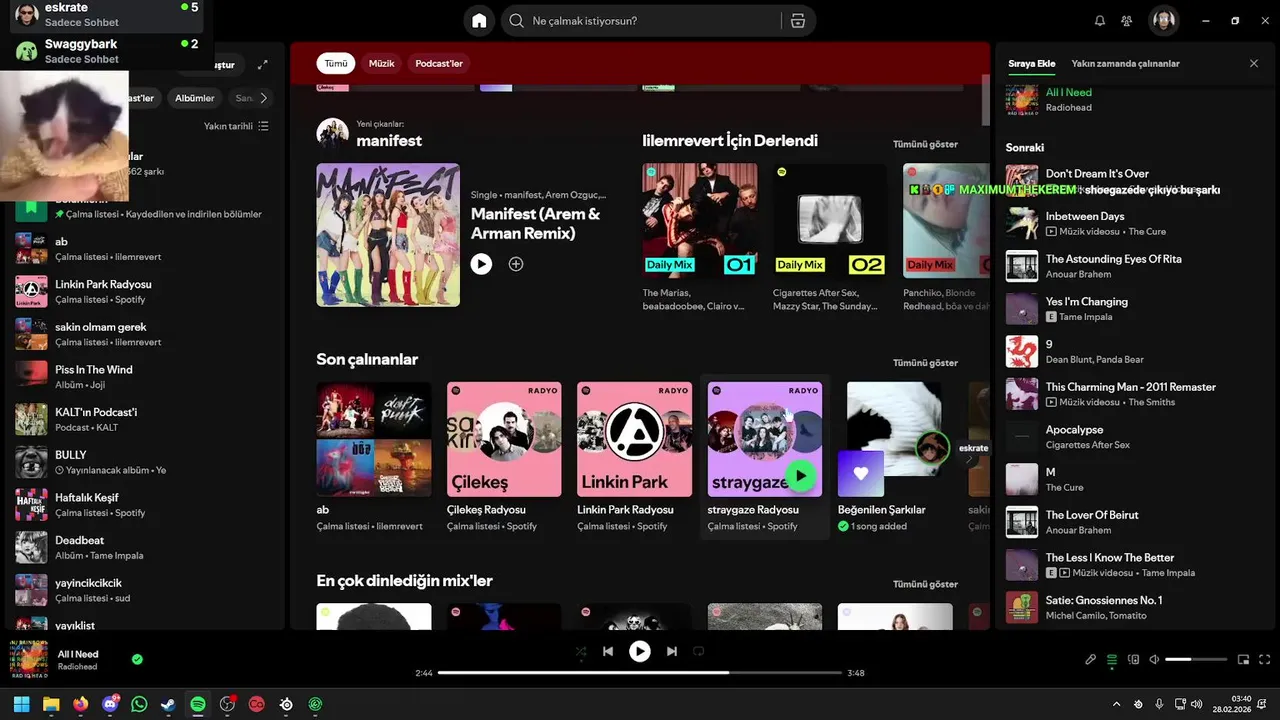Open the Çilekeş Radyosu card
The height and width of the screenshot is (720, 1280).
504,457
